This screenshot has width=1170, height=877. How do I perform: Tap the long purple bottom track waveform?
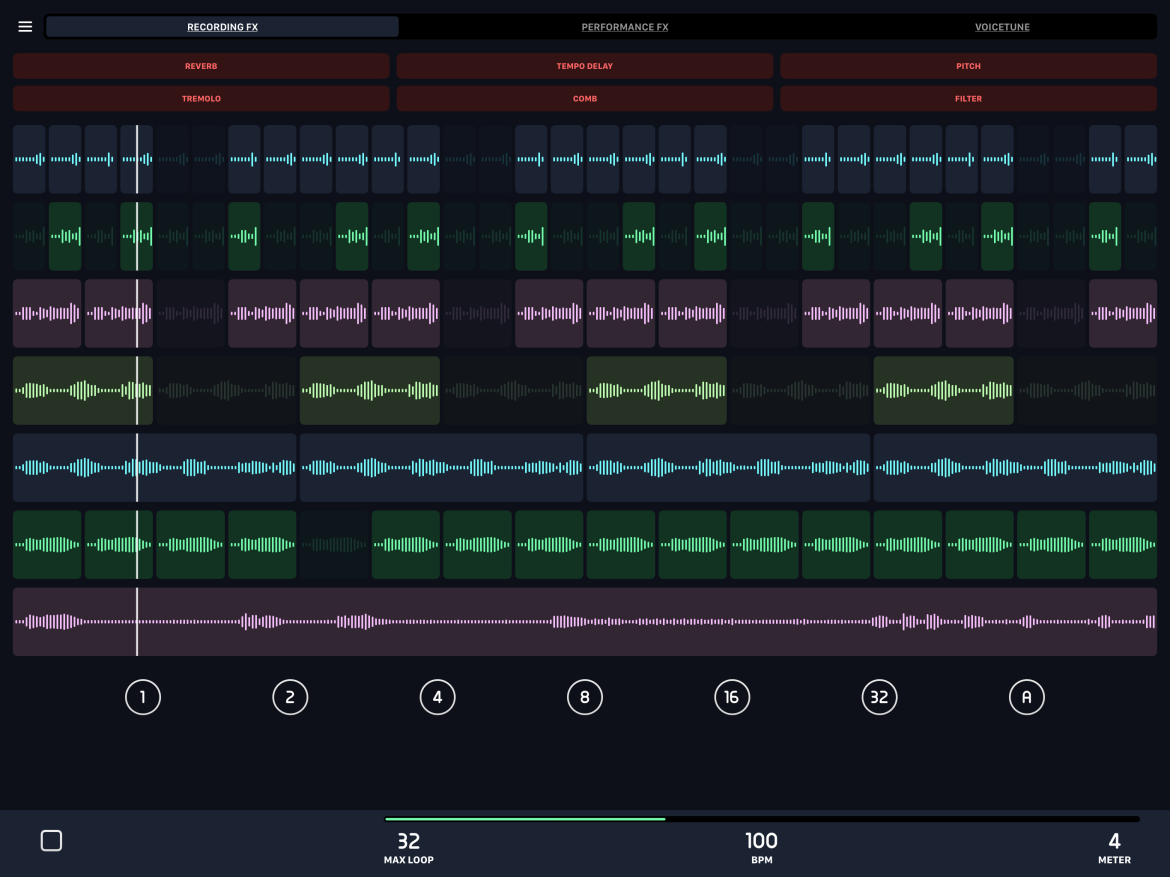click(x=585, y=622)
